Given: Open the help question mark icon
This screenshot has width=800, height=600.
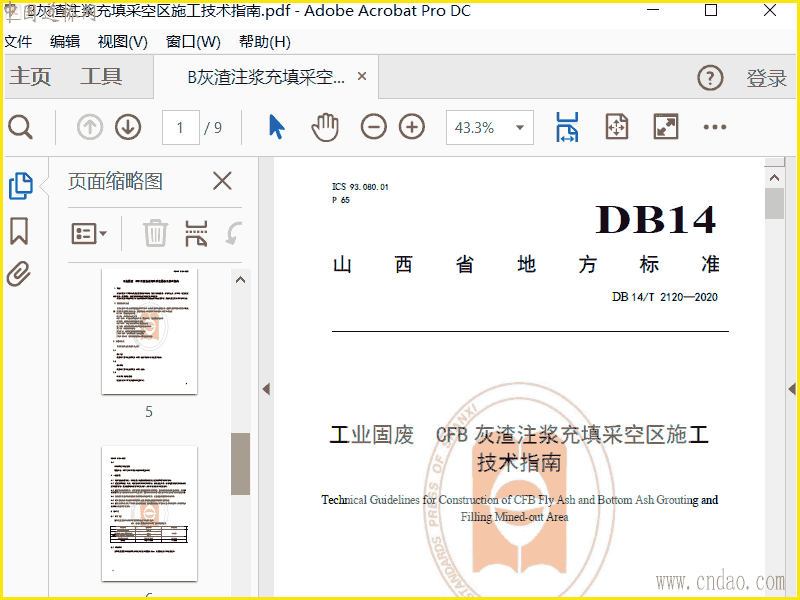Looking at the screenshot, I should pyautogui.click(x=710, y=78).
